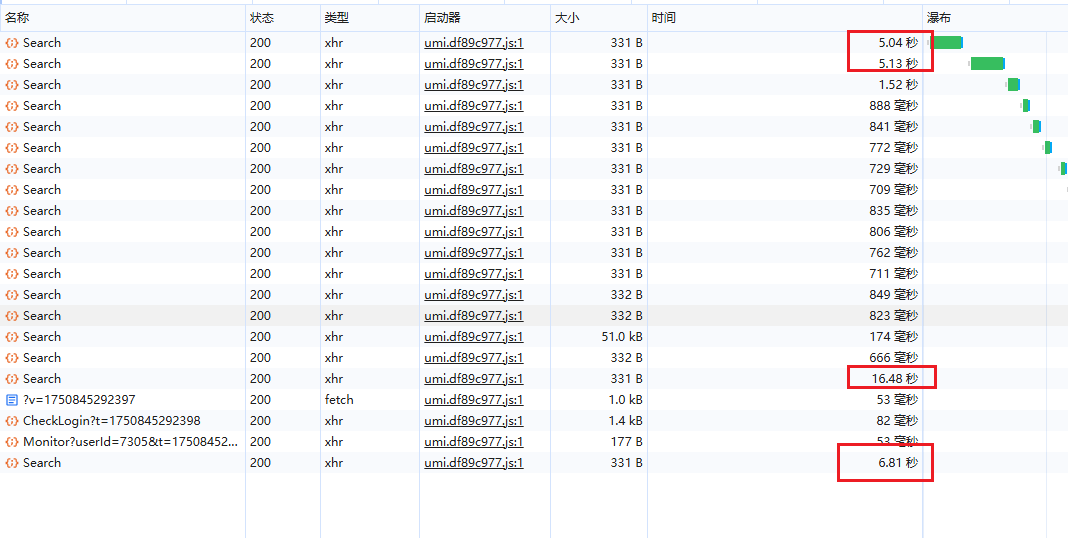Screen dimensions: 1068x538
Task: Click the xhr icon of the 841 毫秒 Search request
Action: [x=12, y=127]
